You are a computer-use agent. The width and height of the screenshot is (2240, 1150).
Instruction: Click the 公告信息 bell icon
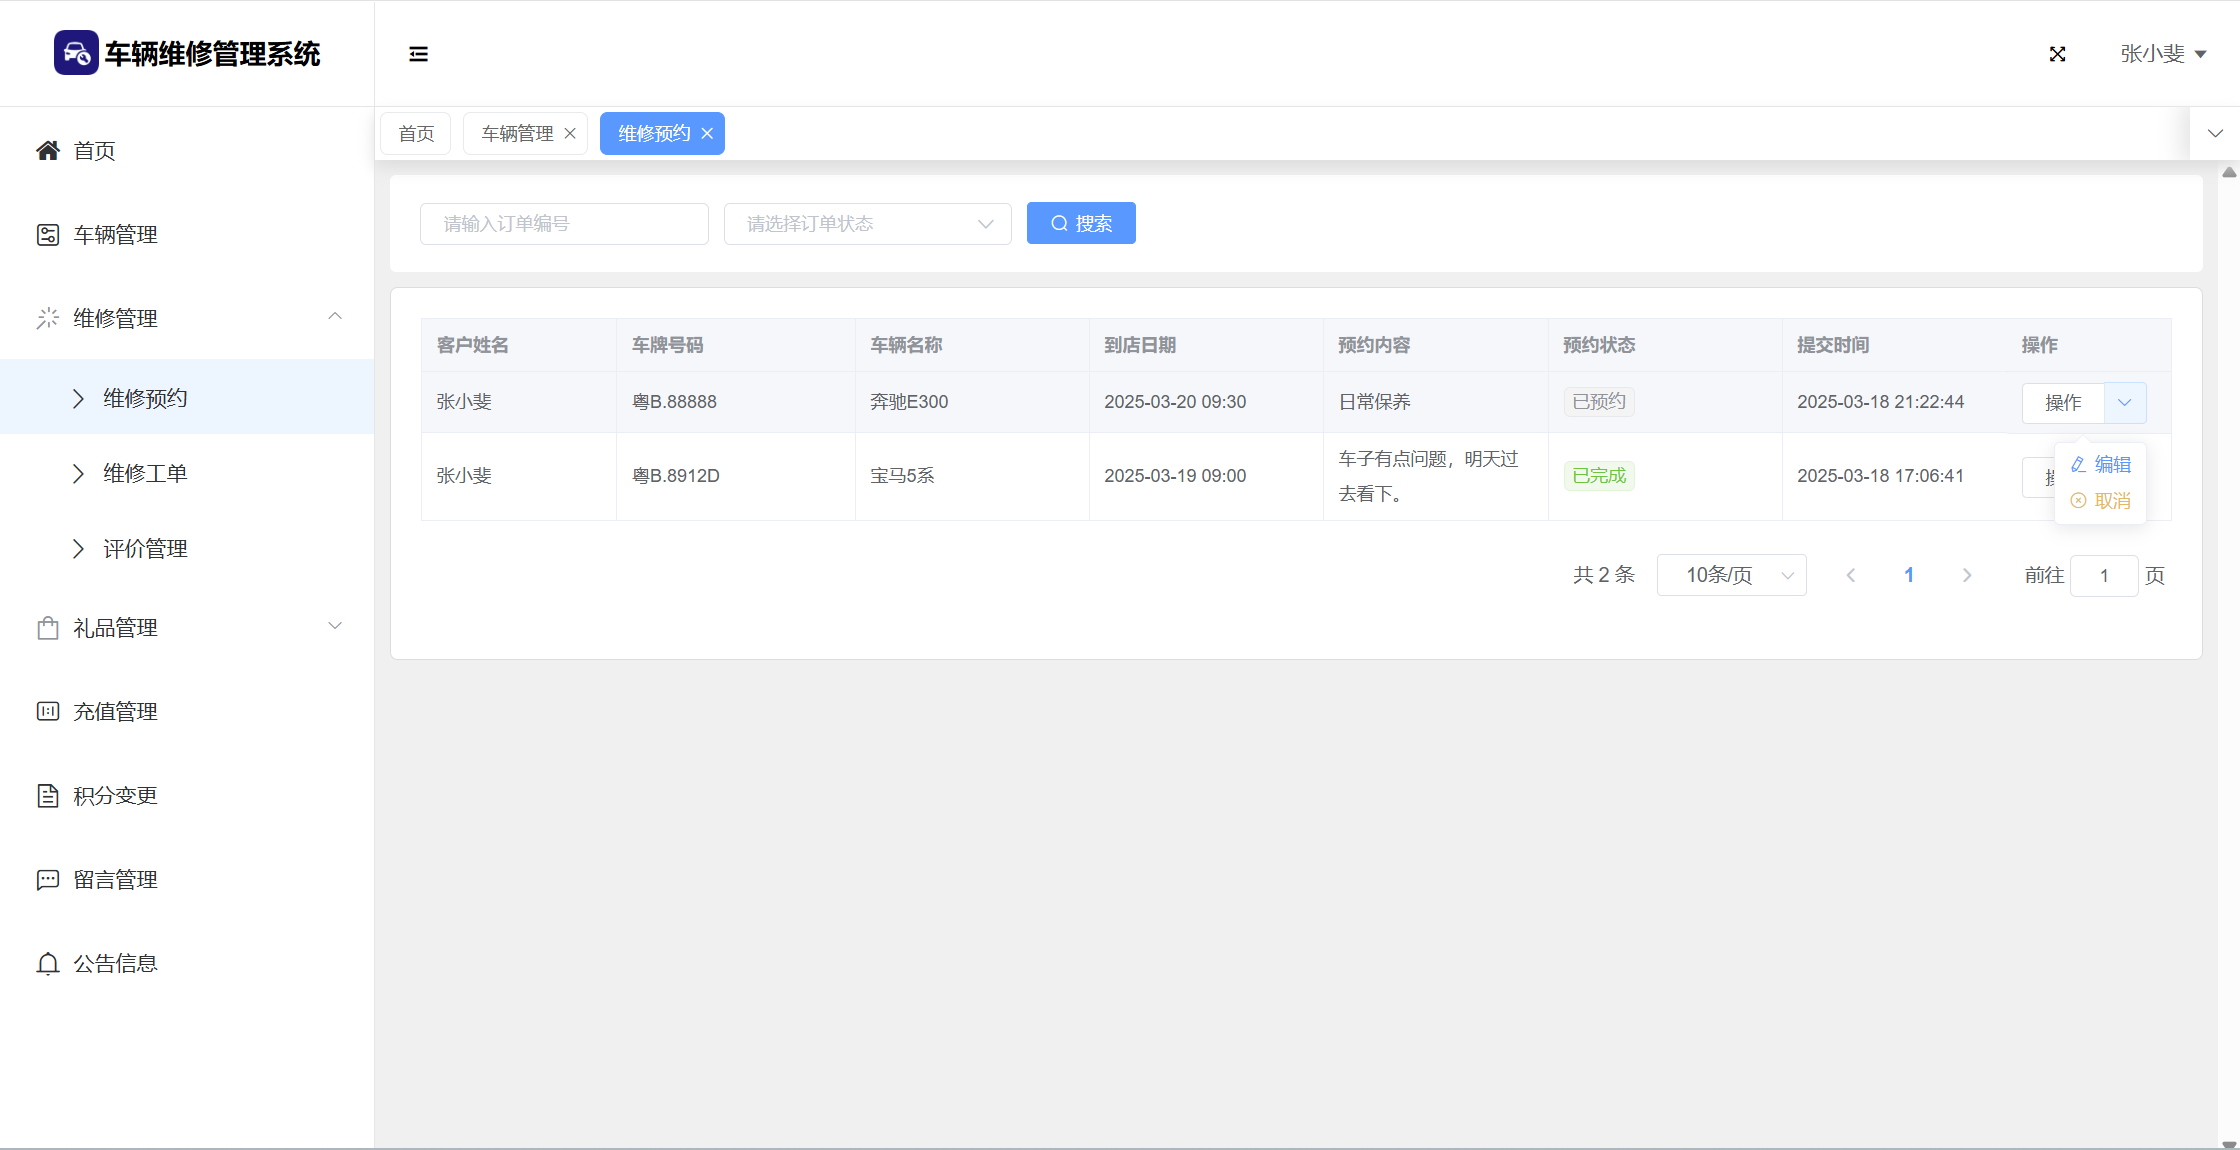click(47, 964)
